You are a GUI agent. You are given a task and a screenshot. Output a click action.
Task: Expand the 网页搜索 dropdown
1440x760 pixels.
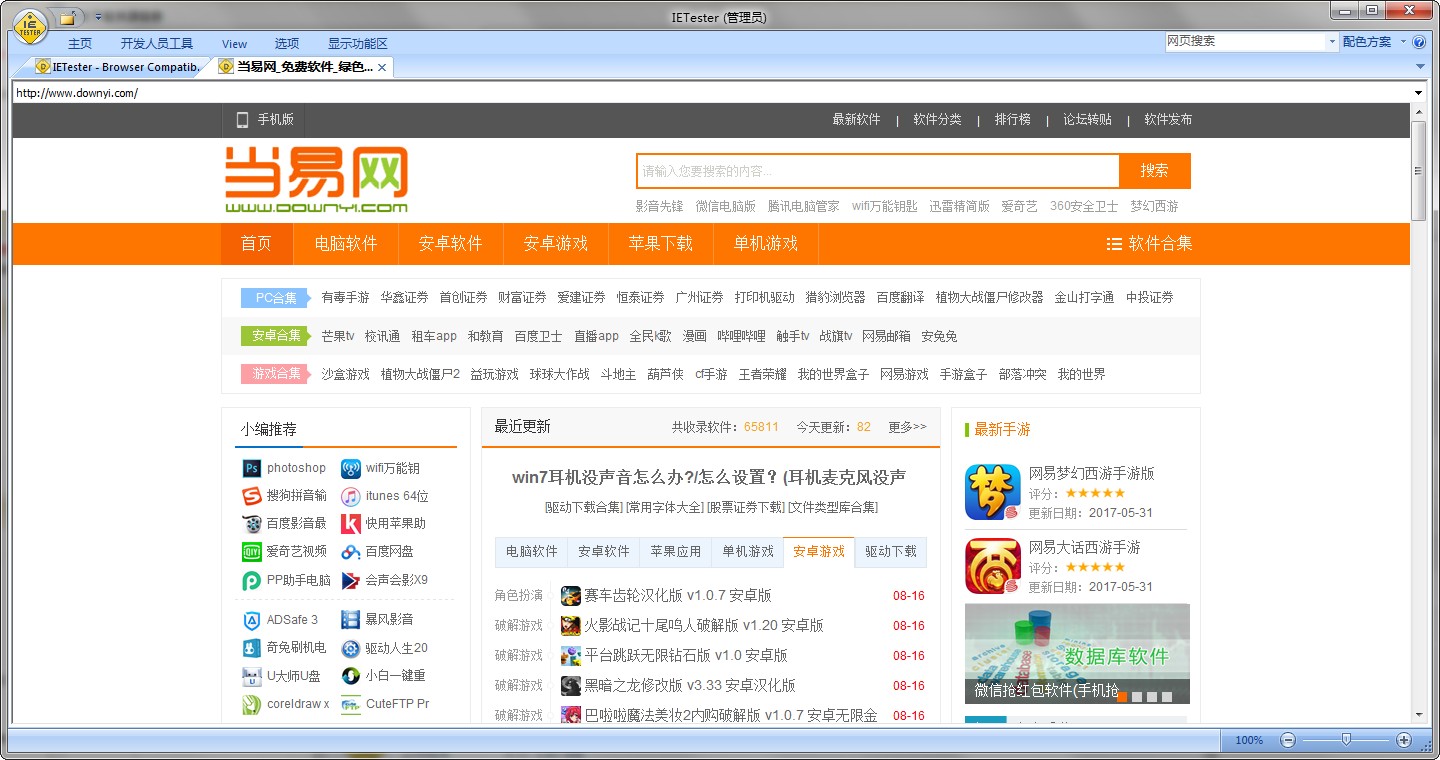click(1333, 41)
